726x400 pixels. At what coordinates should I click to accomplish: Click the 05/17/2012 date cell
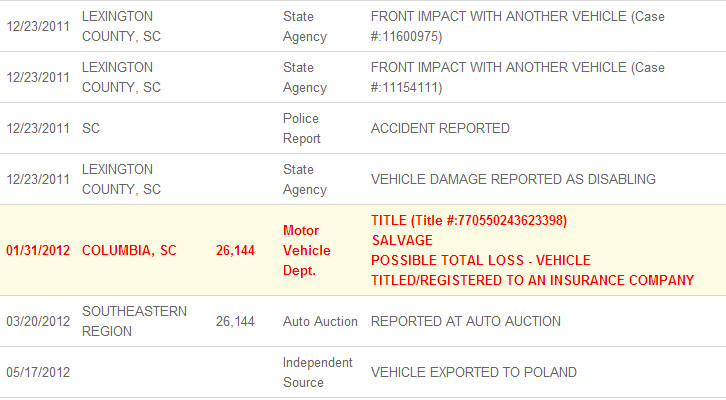tap(38, 372)
